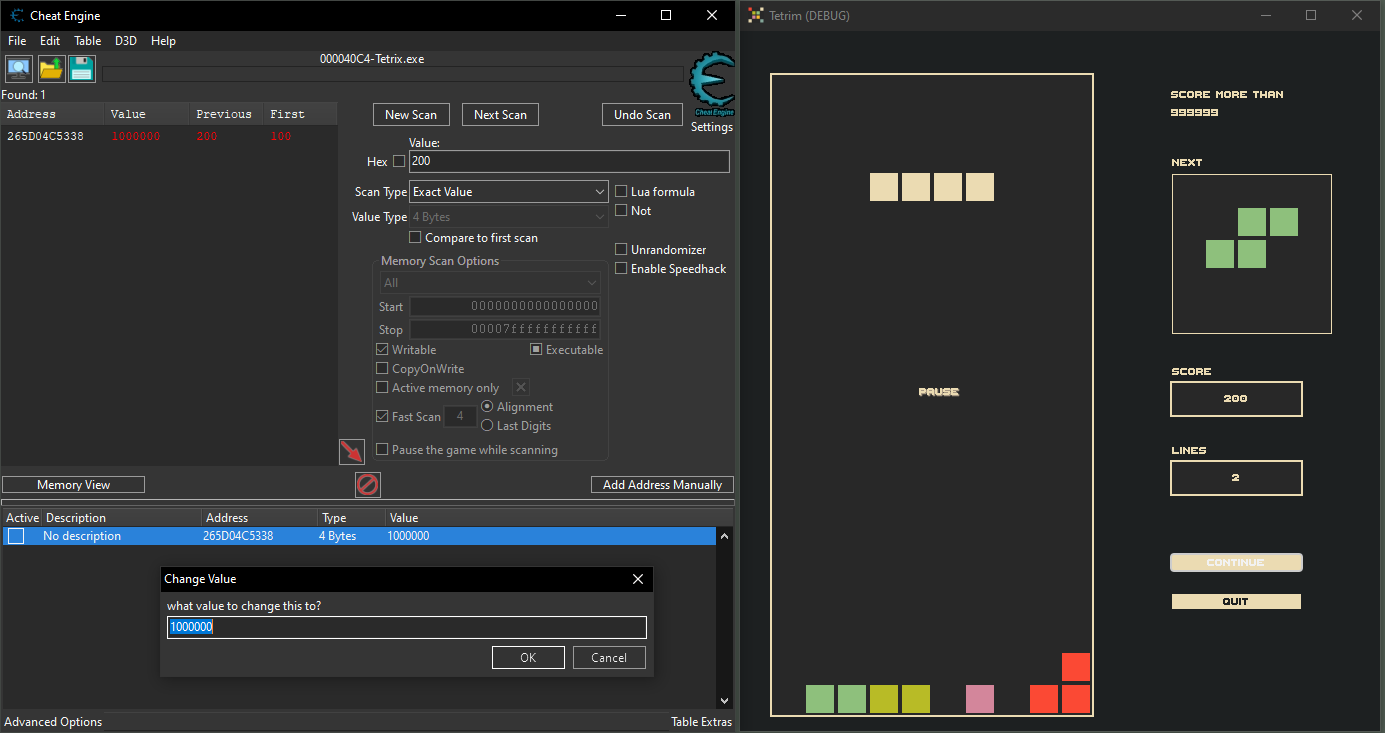
Task: Open the Value Type 4 Bytes dropdown
Action: [509, 217]
